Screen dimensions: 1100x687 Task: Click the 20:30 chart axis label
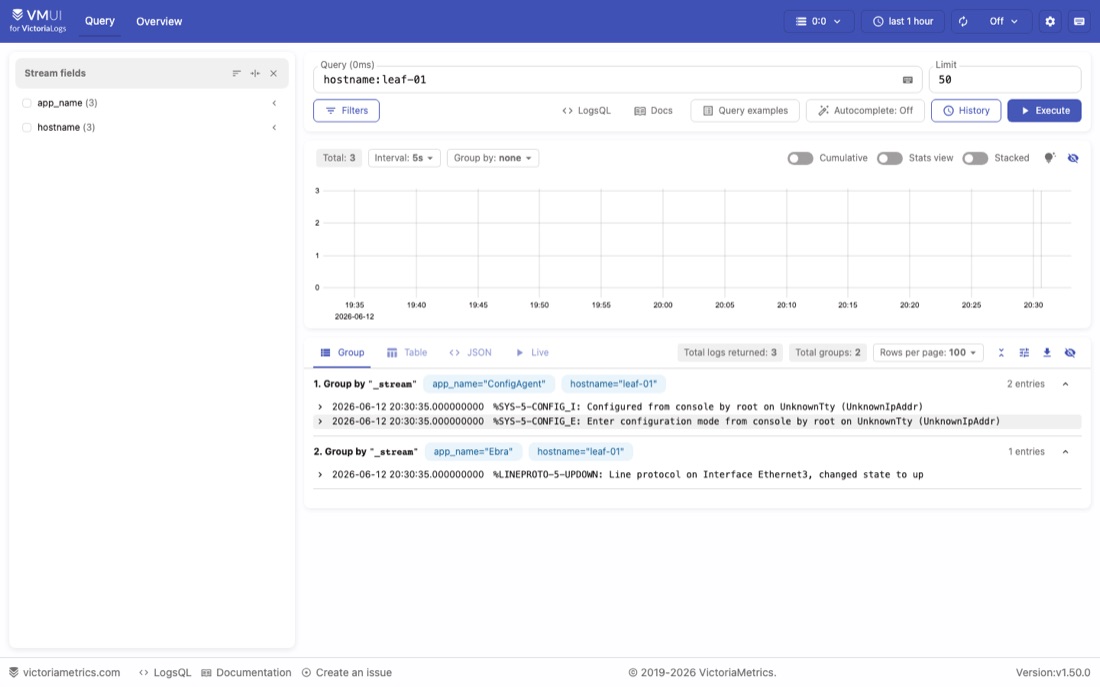(x=1033, y=305)
